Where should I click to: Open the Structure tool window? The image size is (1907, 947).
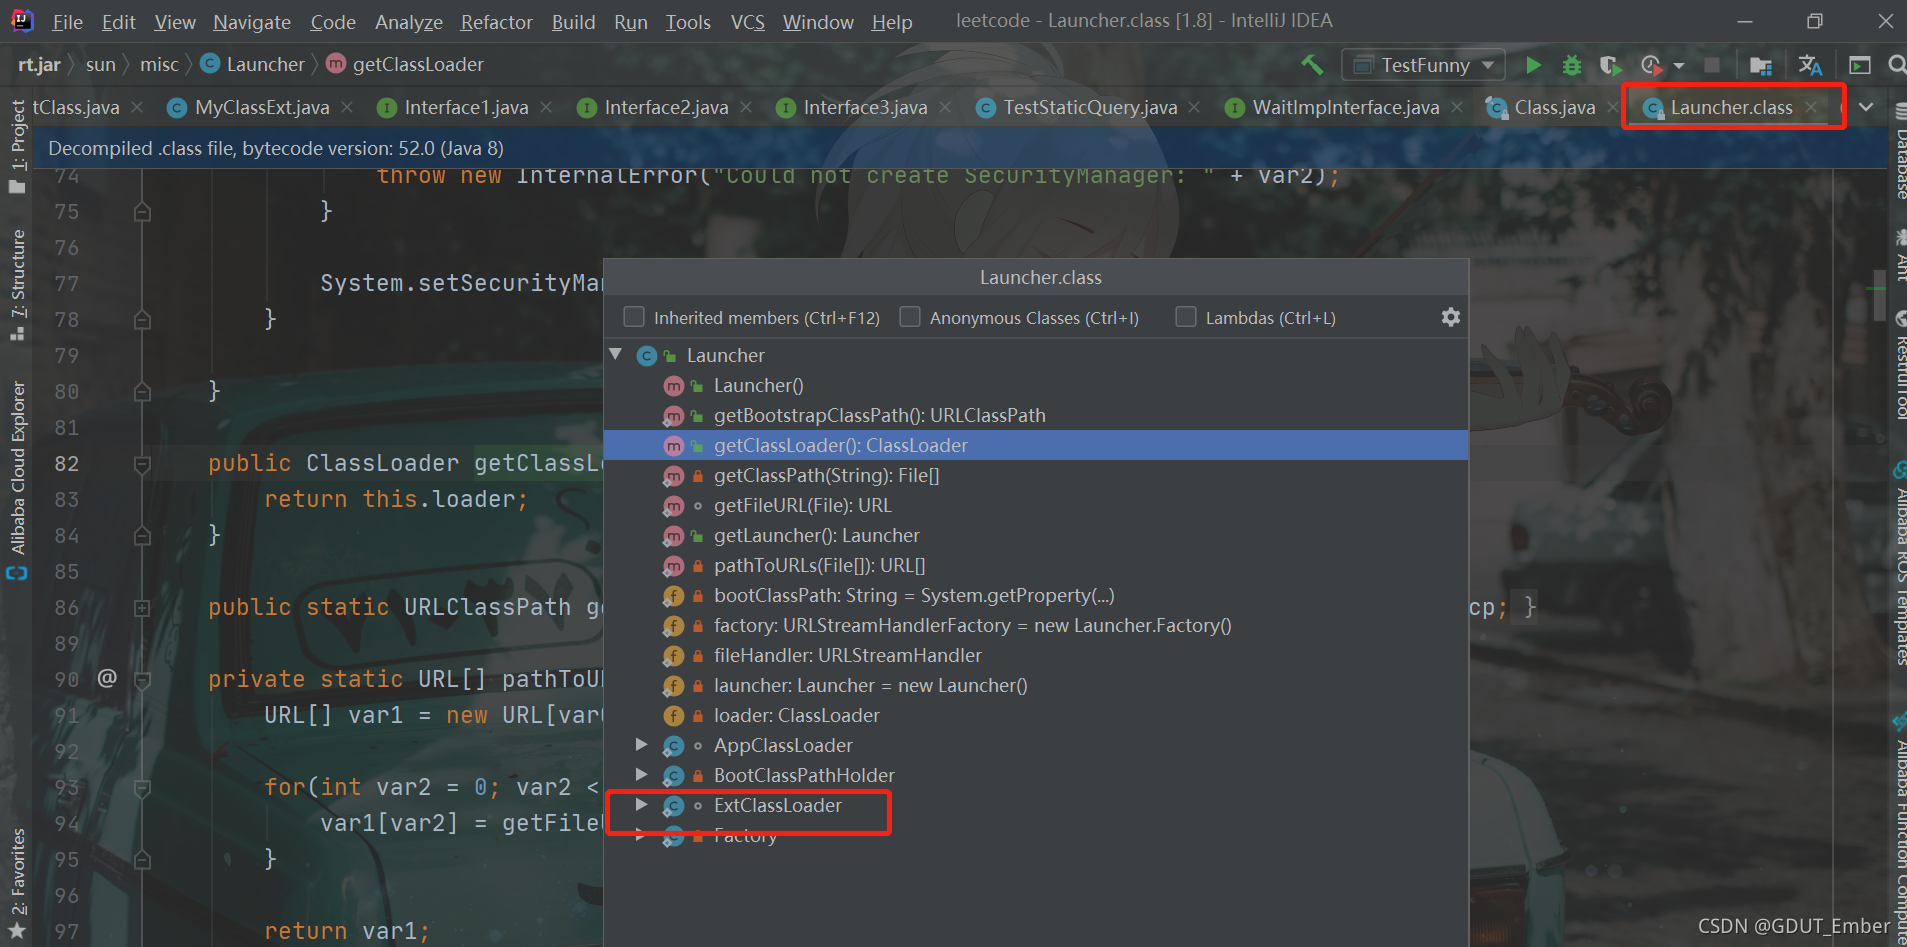click(x=18, y=285)
